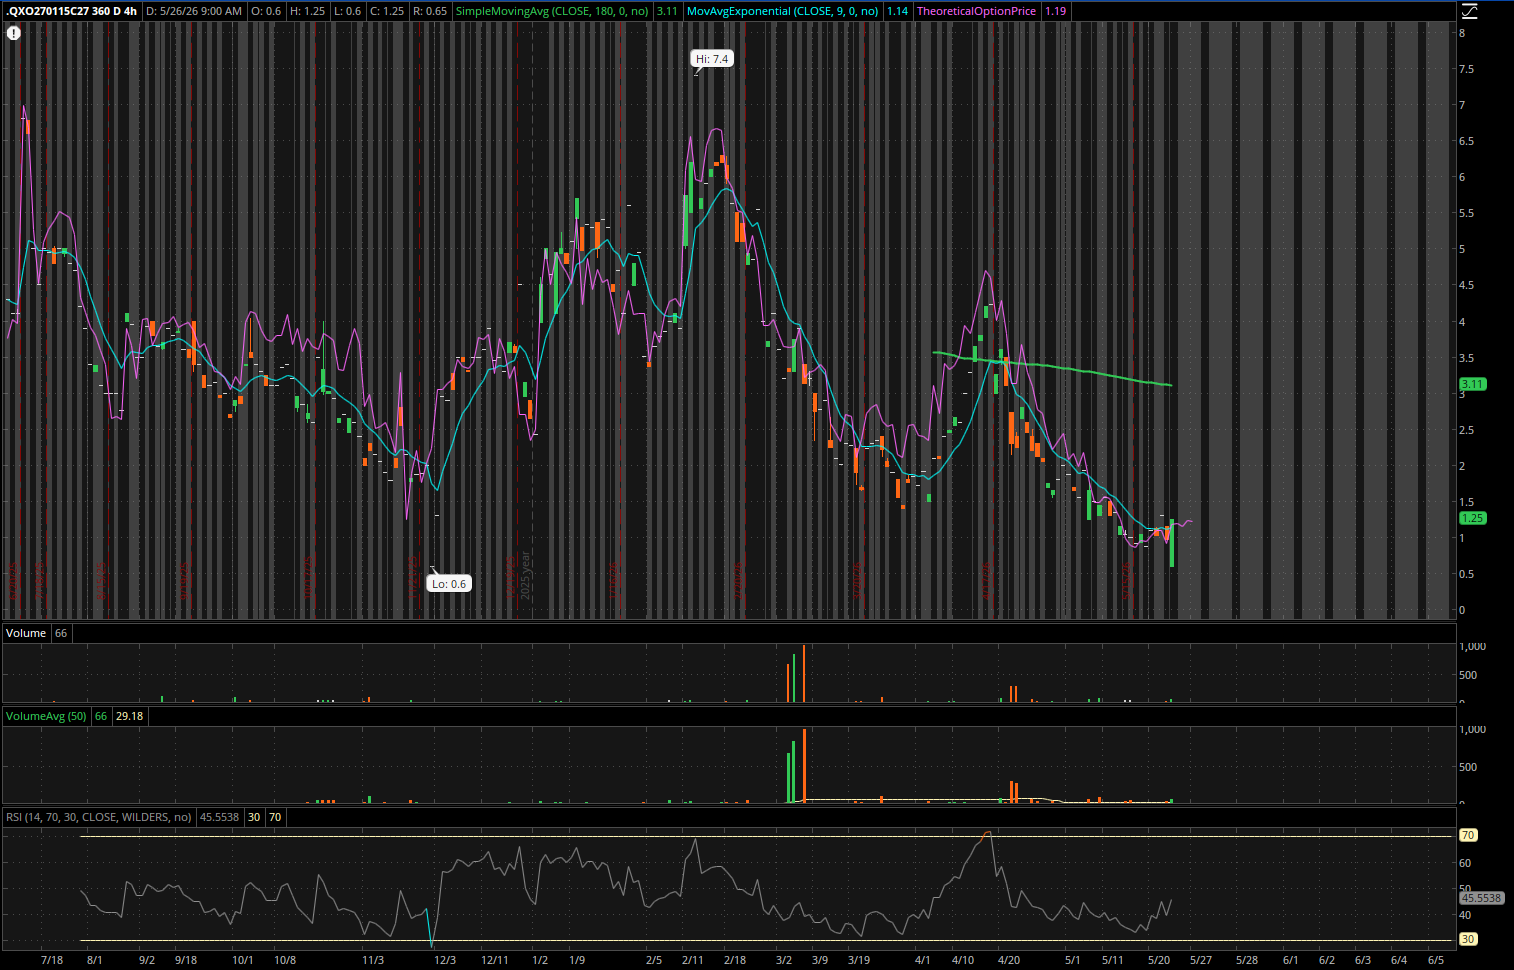1514x970 pixels.
Task: Click the date field D: 5/26/26 9:00 AM
Action: point(194,11)
